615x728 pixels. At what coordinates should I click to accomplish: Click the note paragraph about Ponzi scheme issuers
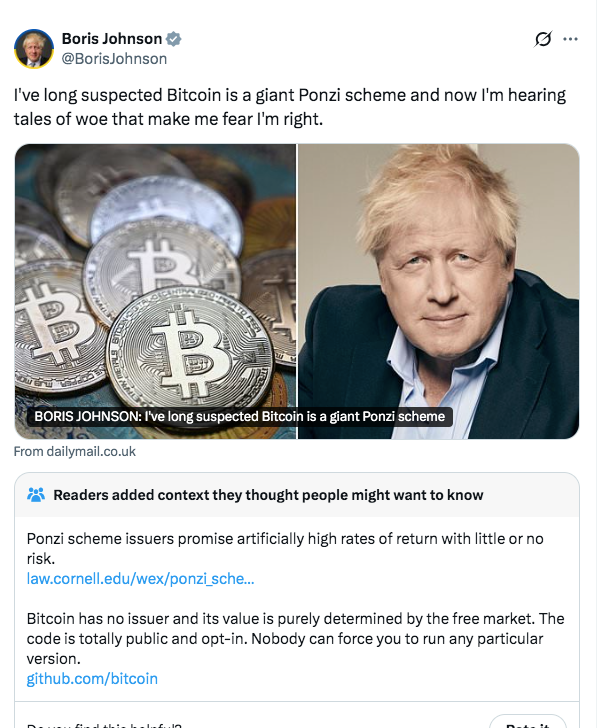pyautogui.click(x=285, y=548)
